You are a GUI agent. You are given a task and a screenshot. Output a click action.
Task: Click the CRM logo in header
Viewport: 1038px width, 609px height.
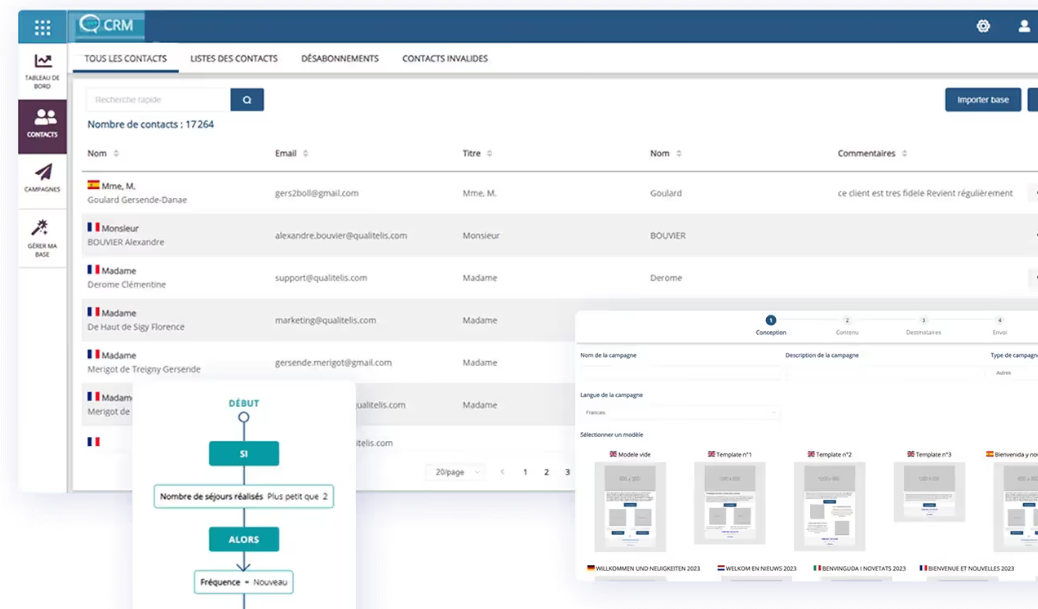[x=107, y=26]
